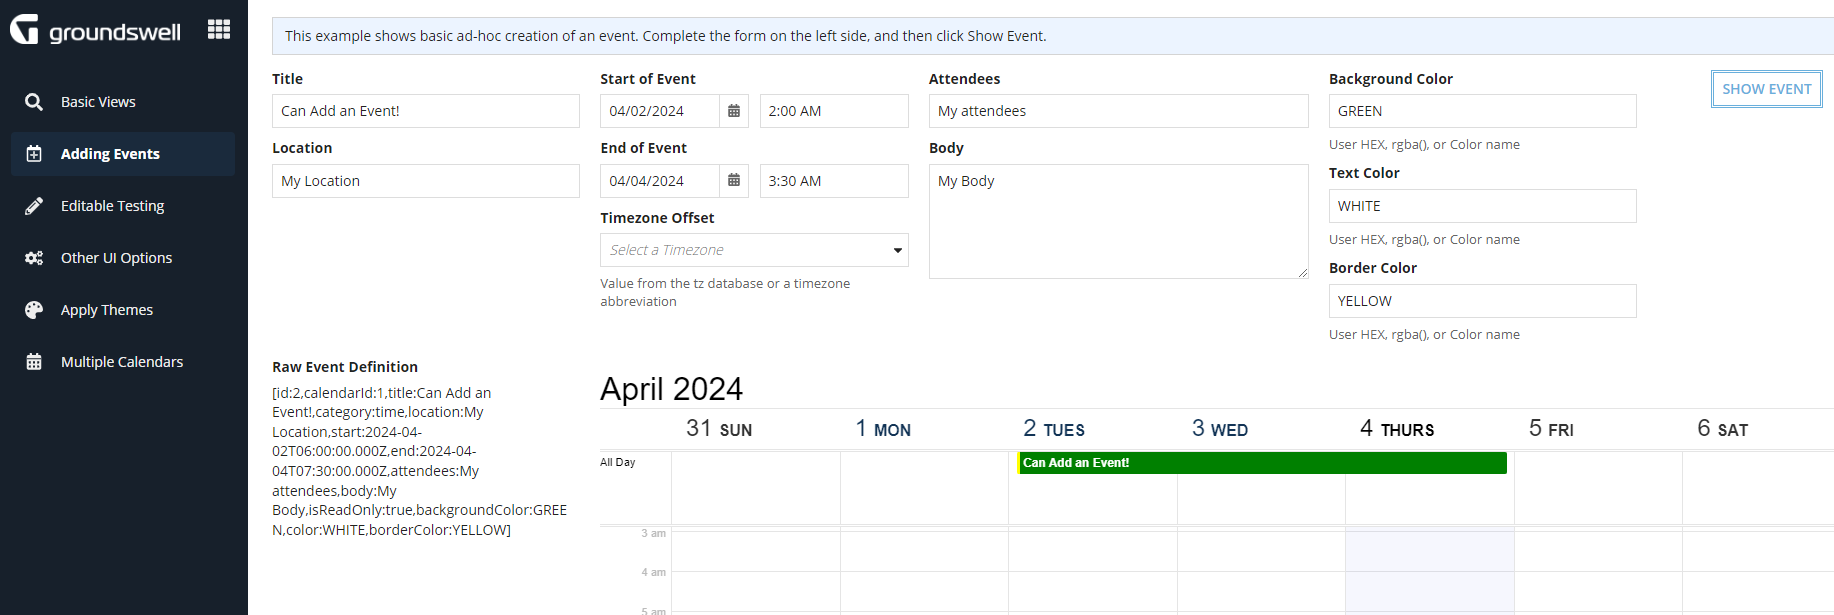Click the Title input field

426,111
